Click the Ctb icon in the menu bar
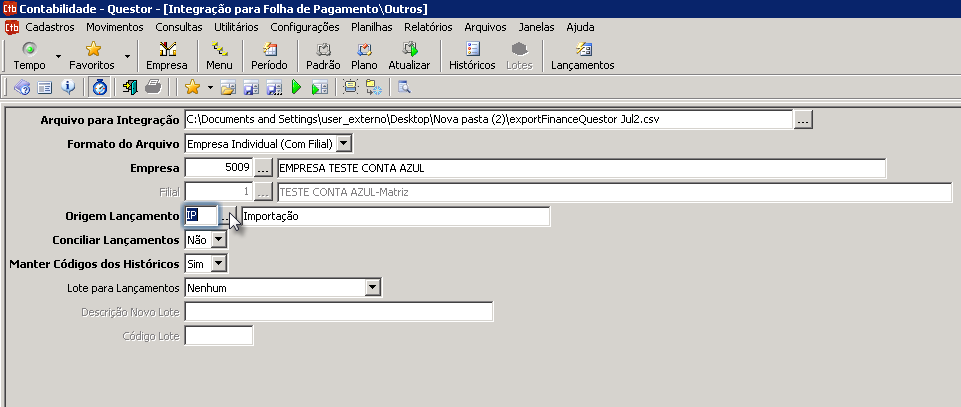This screenshot has width=961, height=407. [x=12, y=27]
